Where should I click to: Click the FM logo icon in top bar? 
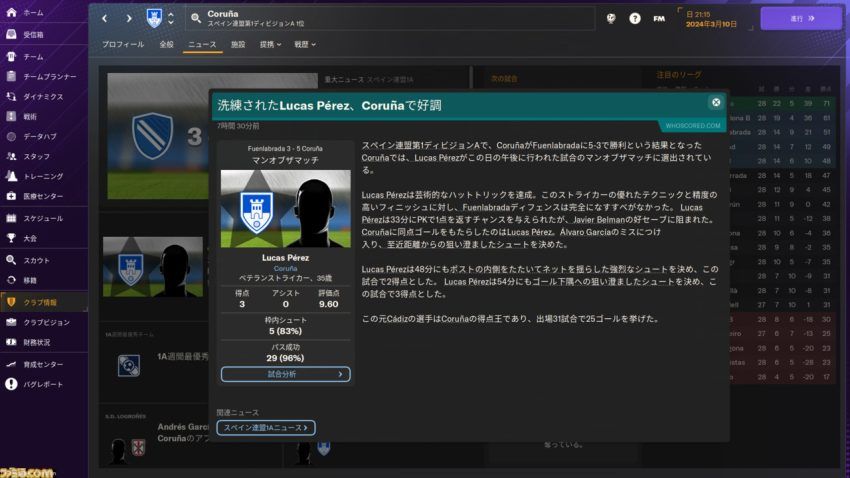coord(659,18)
